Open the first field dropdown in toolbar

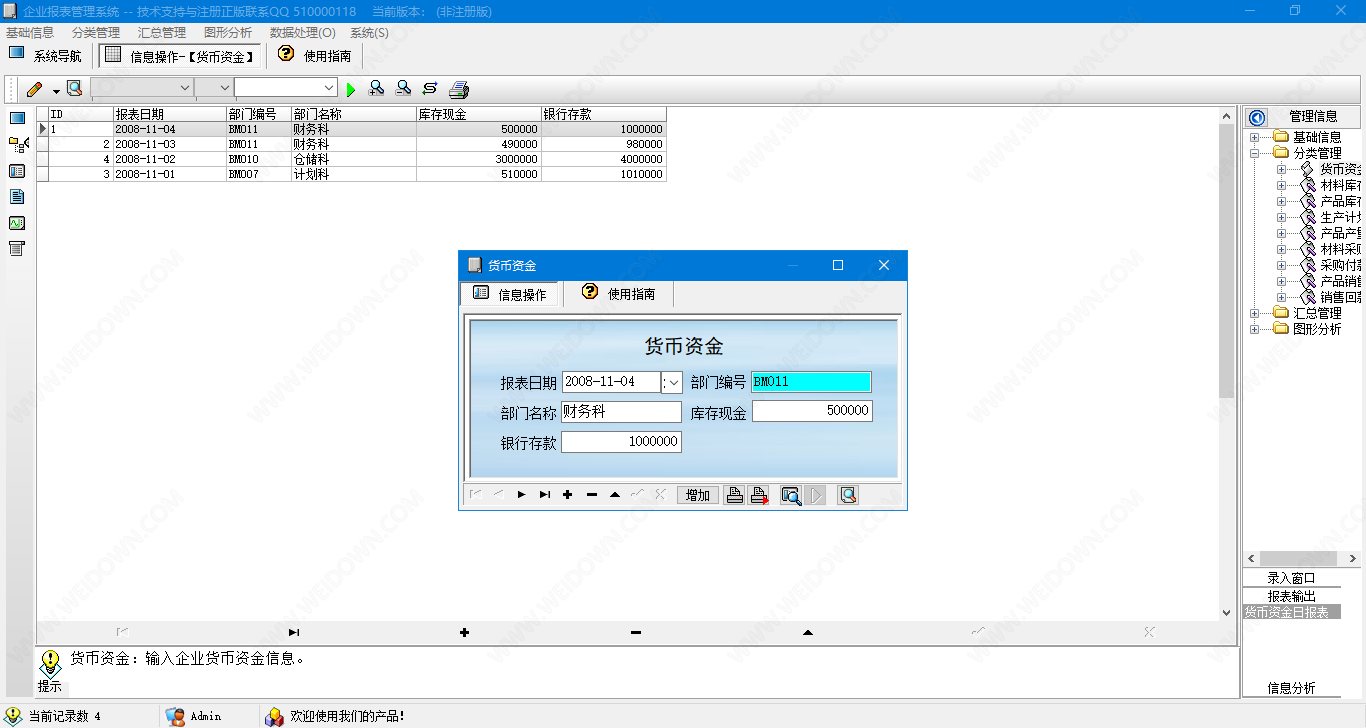[x=184, y=88]
